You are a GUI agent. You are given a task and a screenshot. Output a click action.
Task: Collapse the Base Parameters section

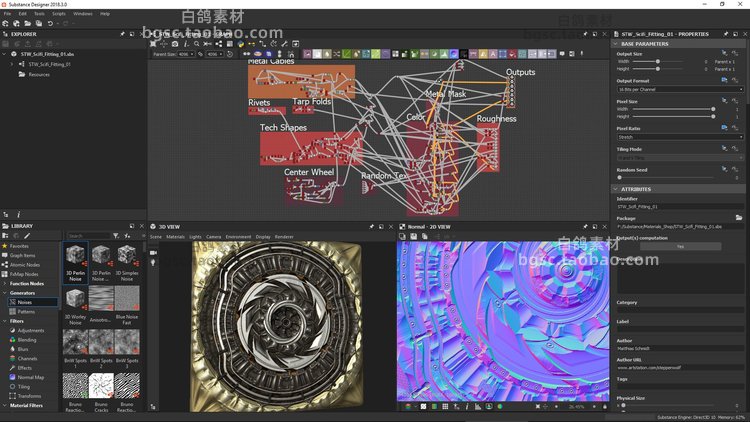point(616,44)
